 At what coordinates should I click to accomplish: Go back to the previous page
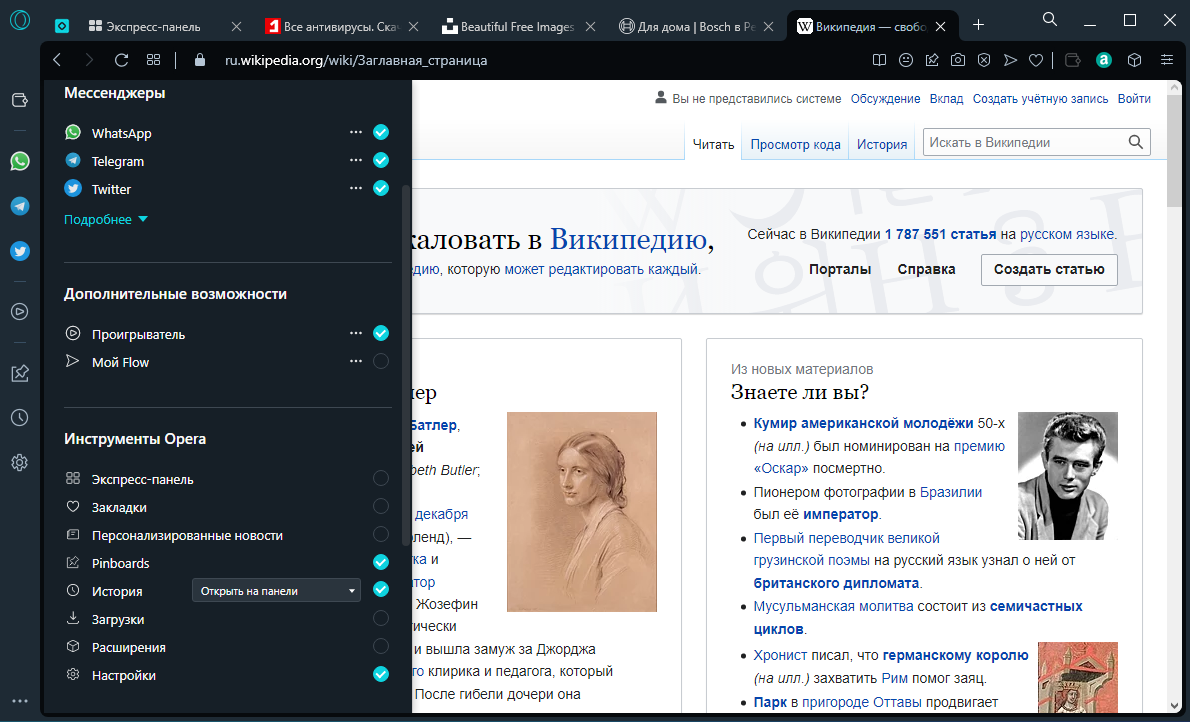(58, 60)
